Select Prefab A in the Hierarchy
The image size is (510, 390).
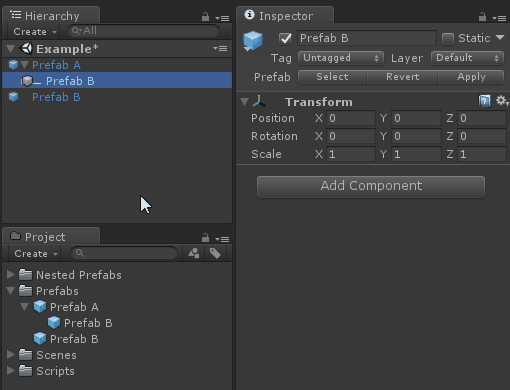tap(56, 65)
